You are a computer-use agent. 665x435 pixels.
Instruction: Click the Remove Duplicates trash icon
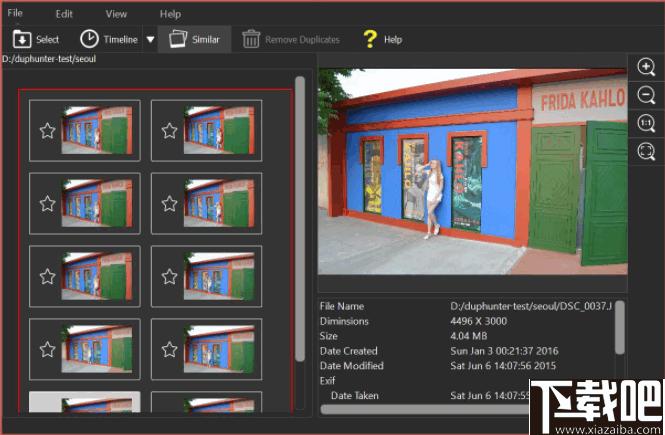[x=251, y=39]
